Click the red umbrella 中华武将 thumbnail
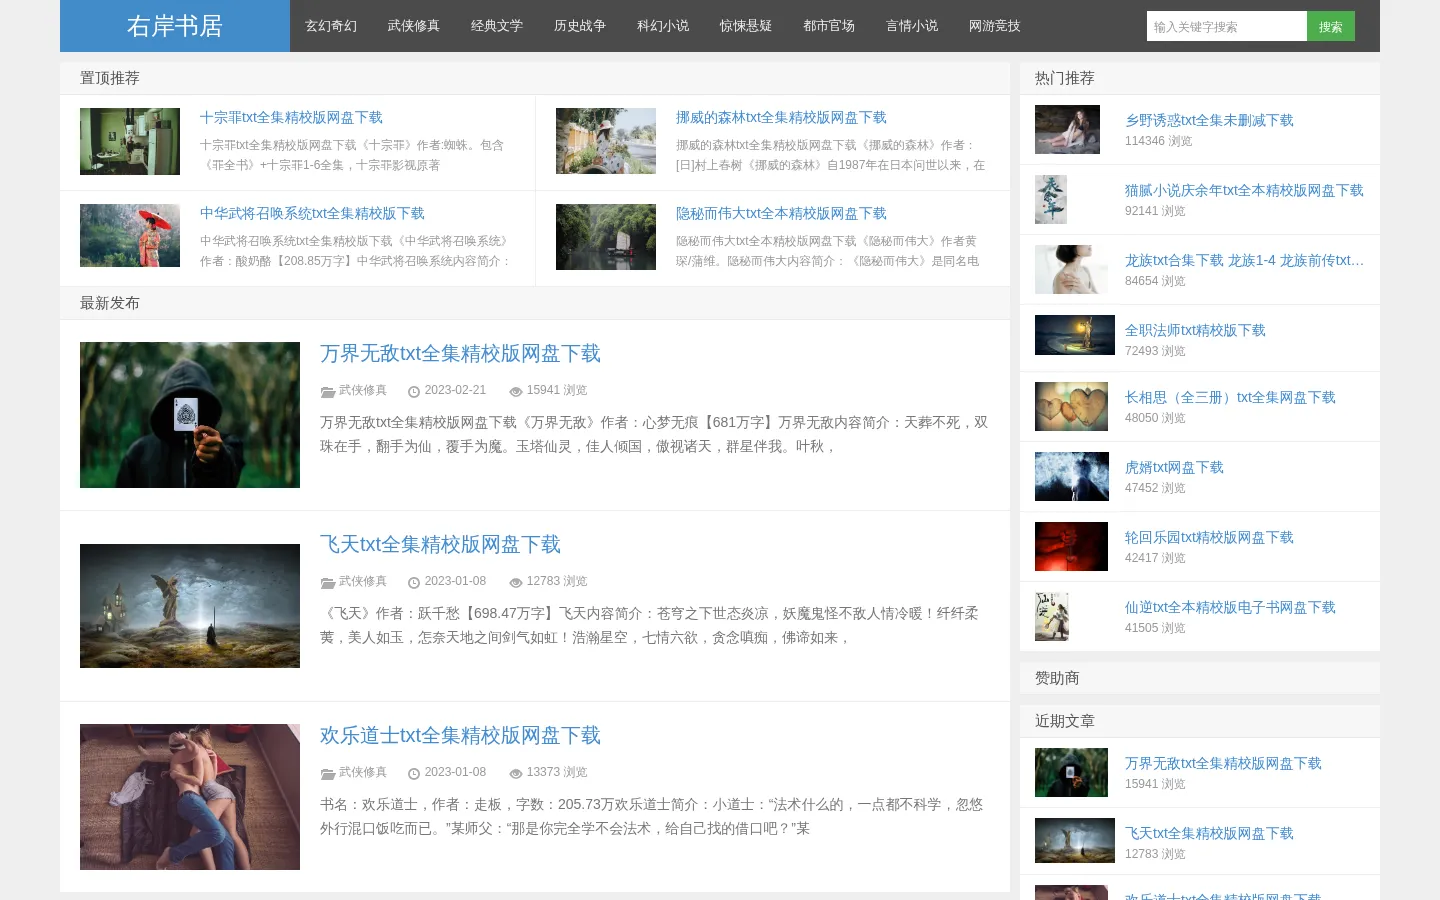This screenshot has width=1440, height=900. click(130, 235)
